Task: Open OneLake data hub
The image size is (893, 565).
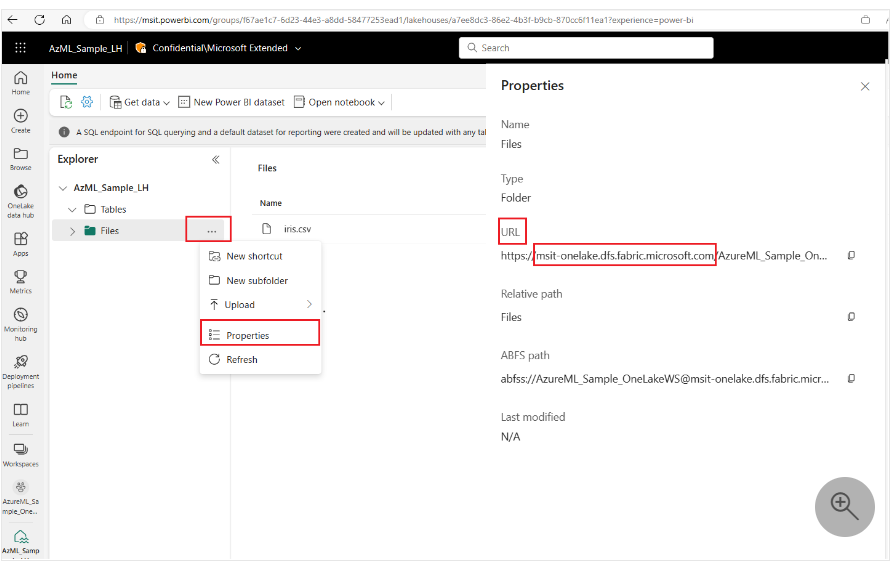Action: coord(21,202)
